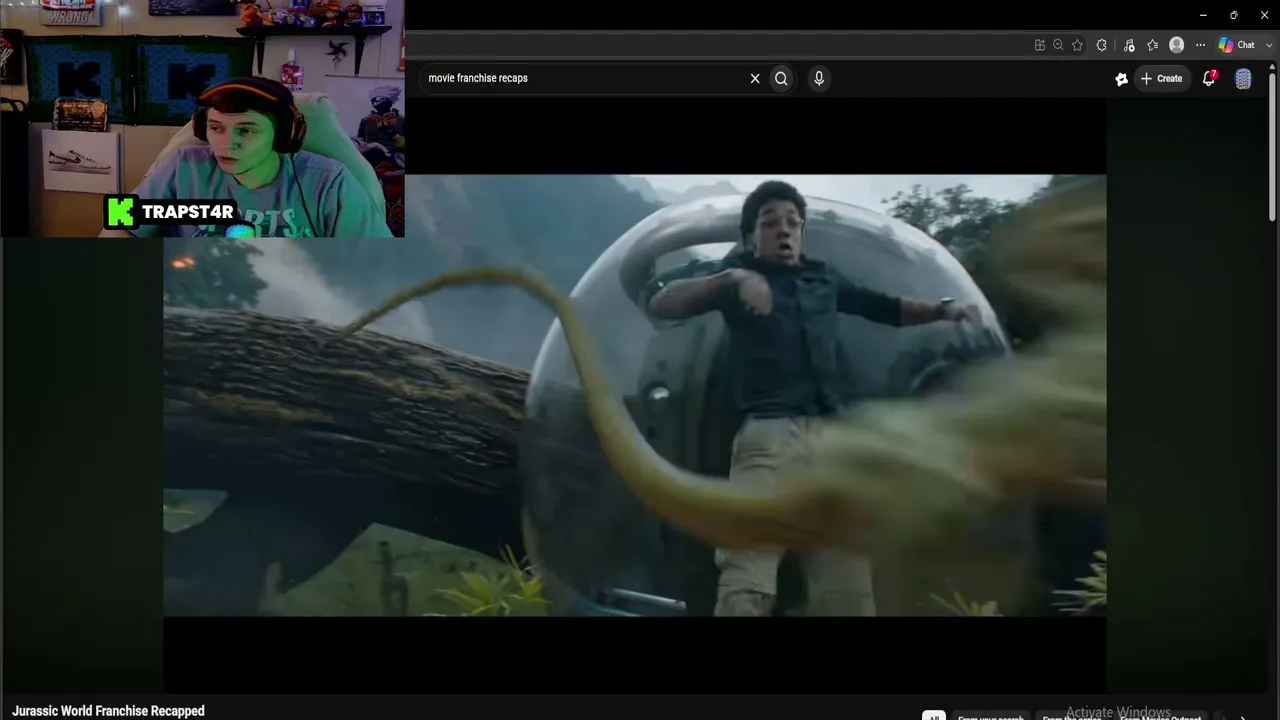Open YouTube notifications bell

[1209, 78]
